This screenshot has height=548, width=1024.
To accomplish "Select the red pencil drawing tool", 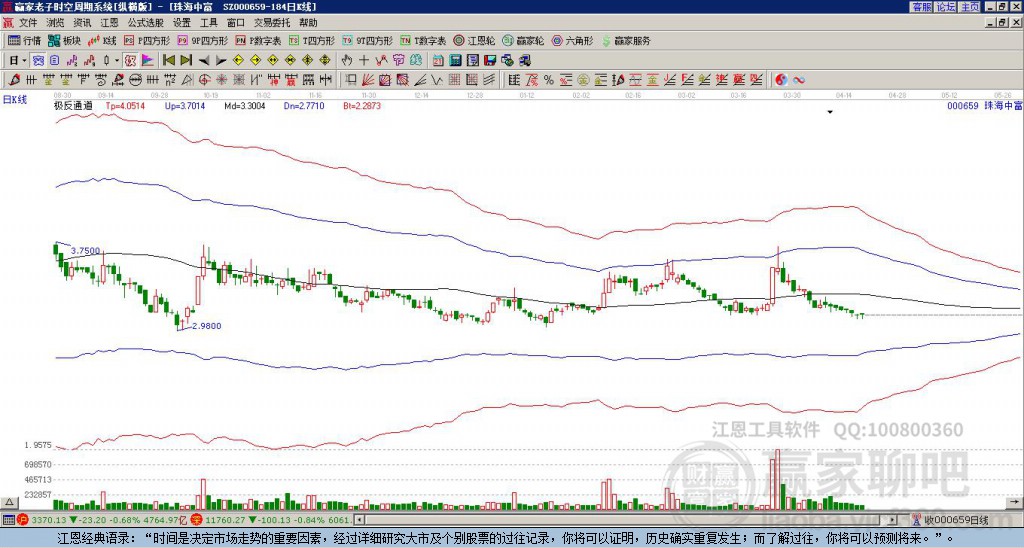I will point(14,80).
